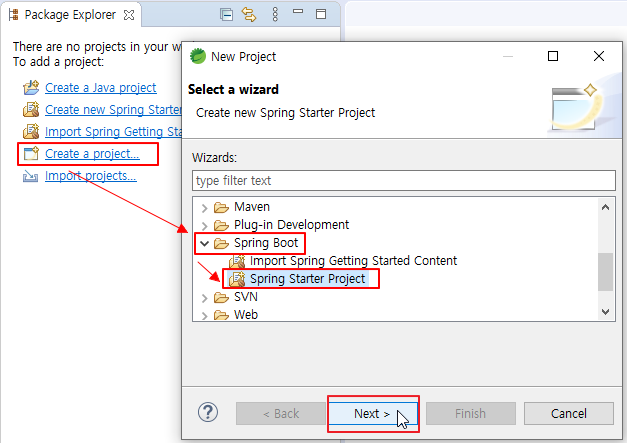Click into the wizard filter text field
Screen dimensions: 627x443
point(403,181)
